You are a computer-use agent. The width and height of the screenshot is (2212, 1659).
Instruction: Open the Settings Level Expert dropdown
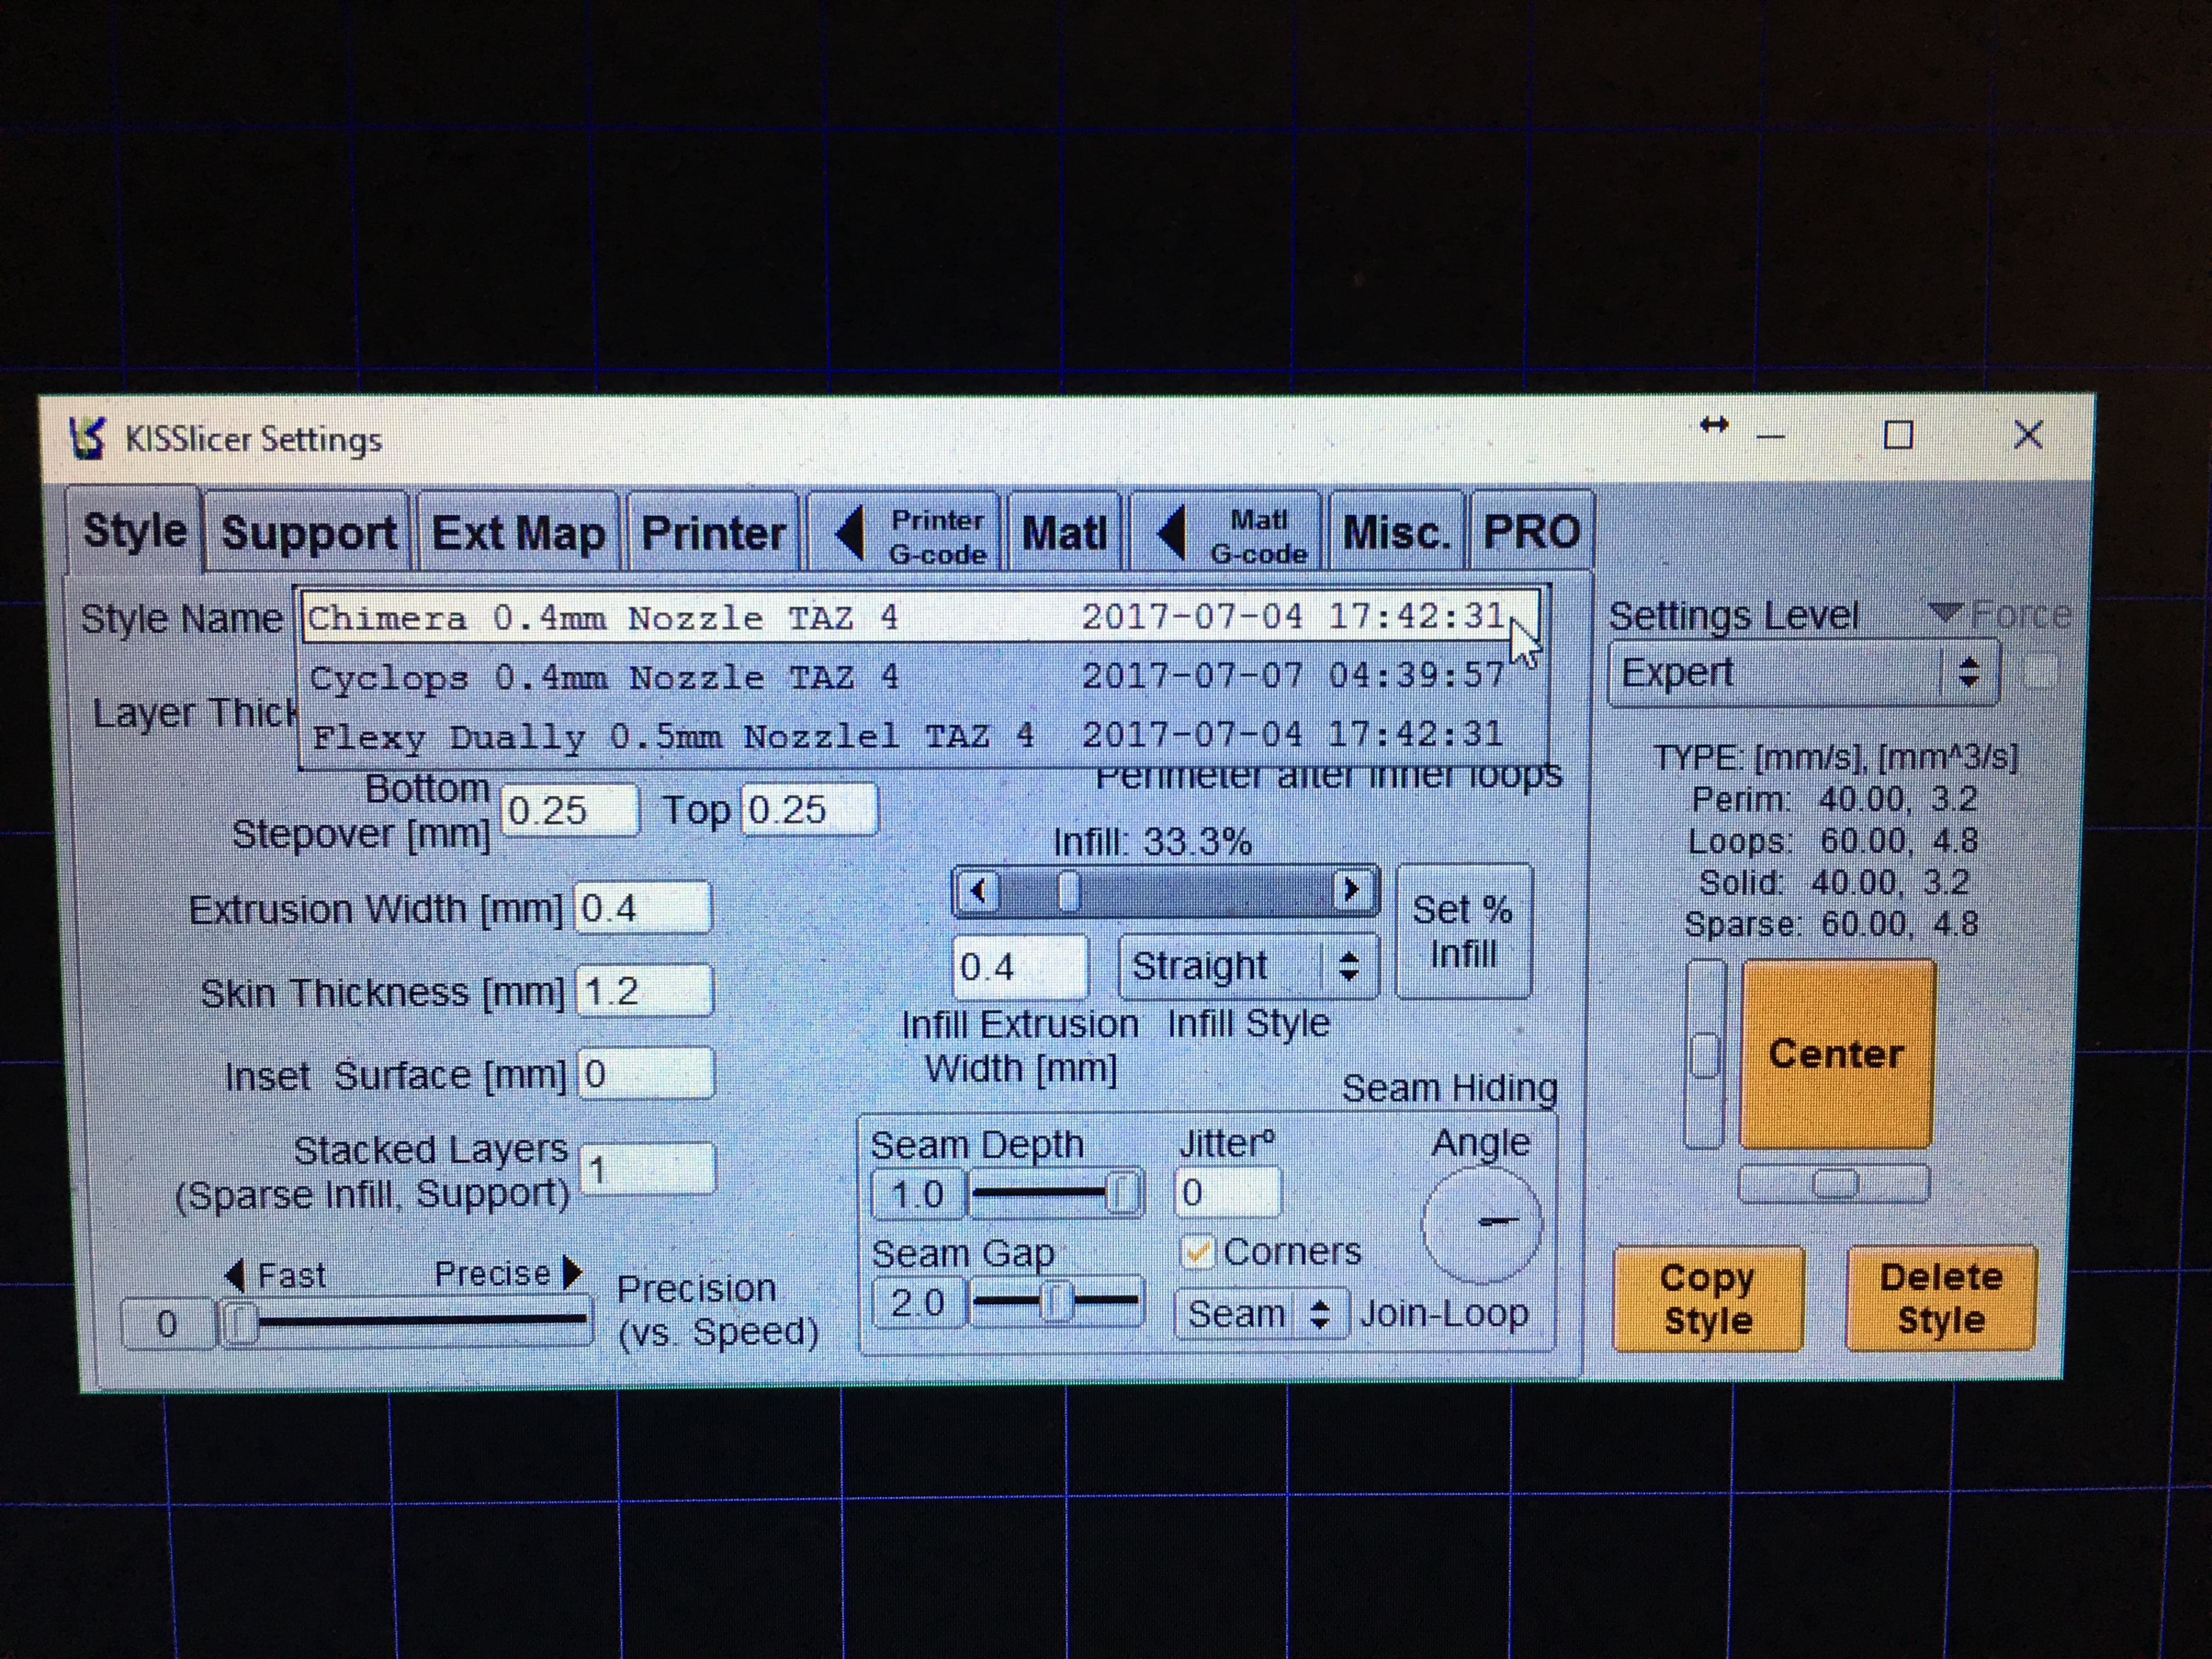[x=1803, y=673]
